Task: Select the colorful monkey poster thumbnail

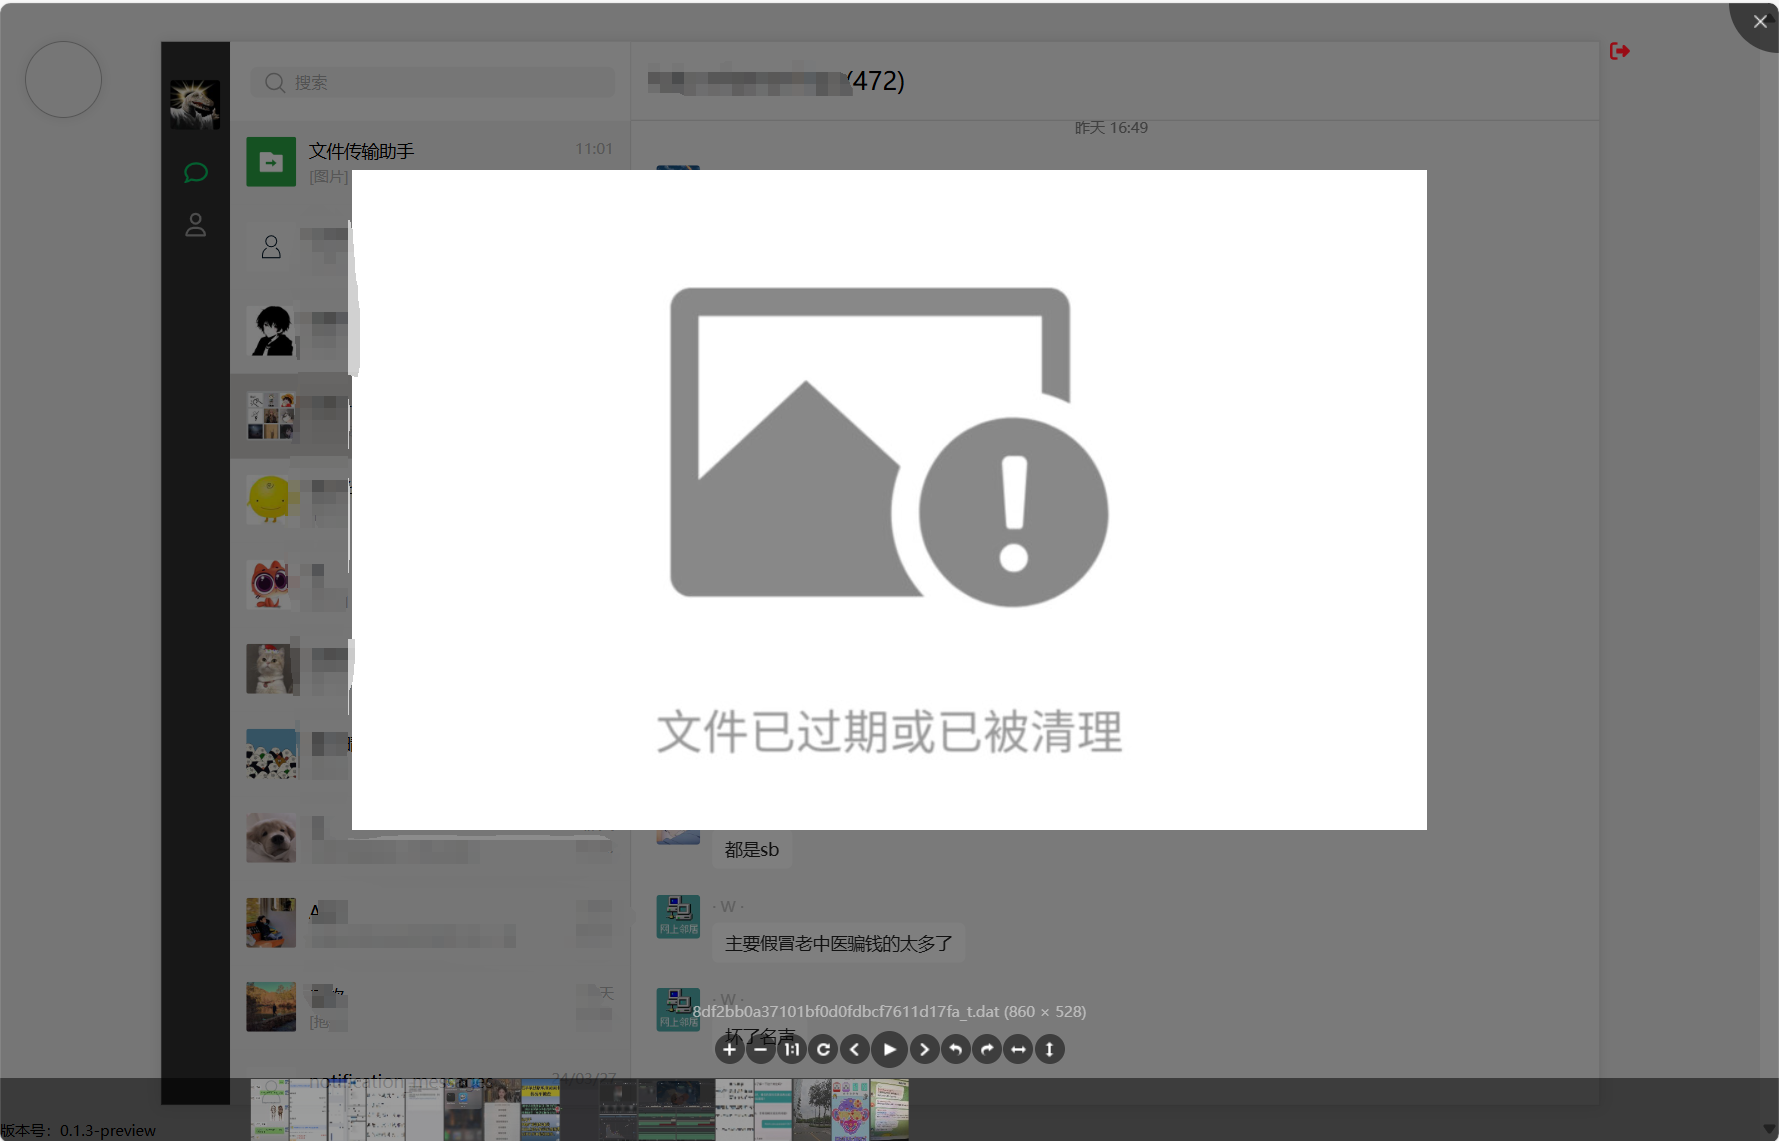Action: [x=850, y=1109]
